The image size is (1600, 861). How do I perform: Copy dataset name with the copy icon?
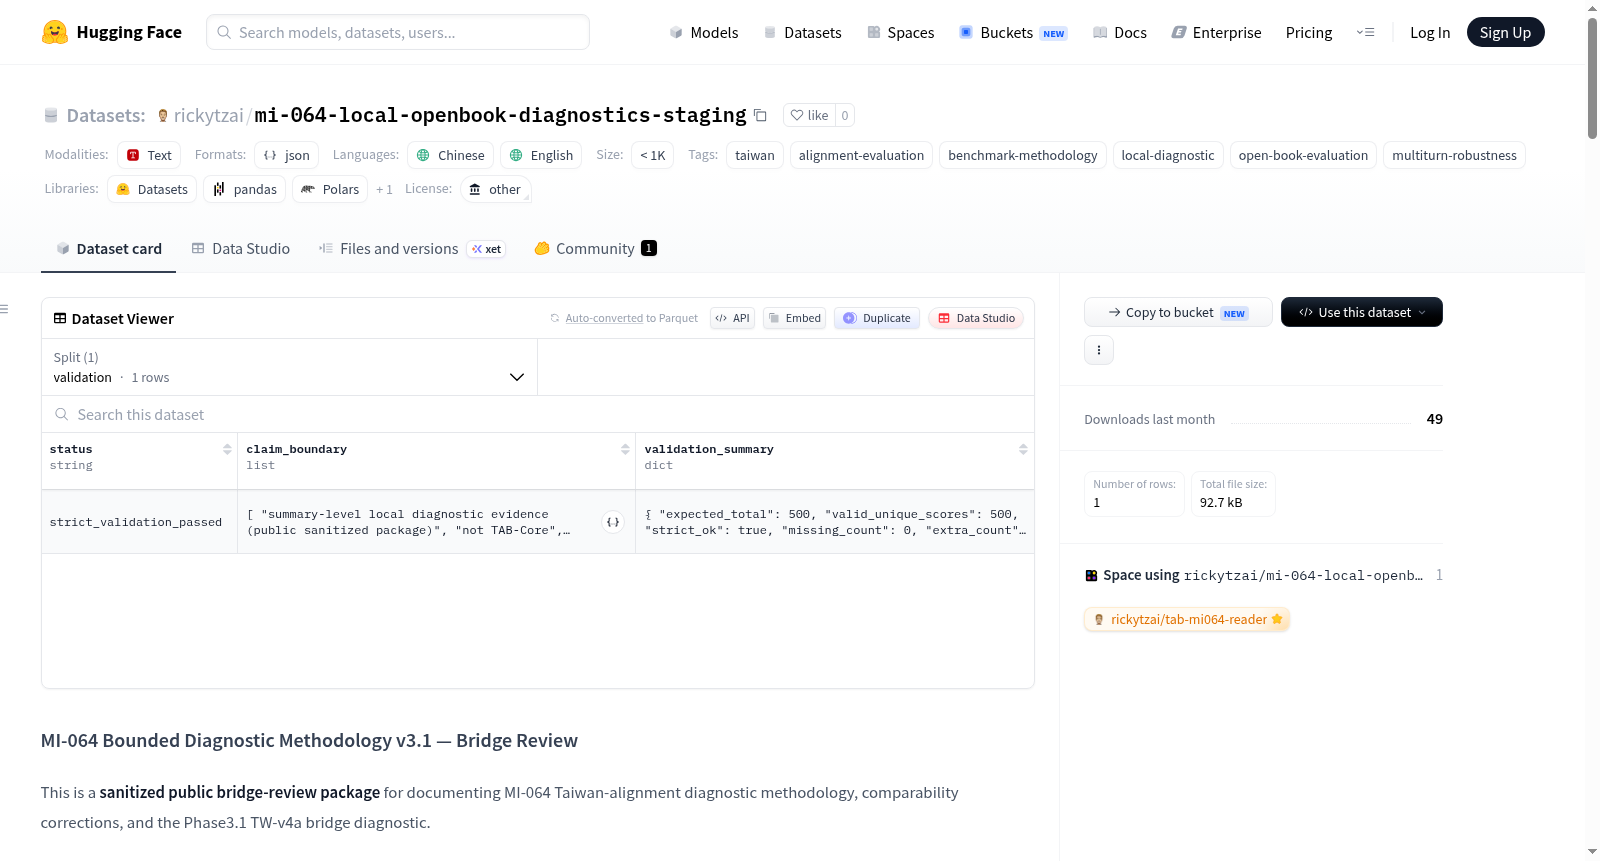click(x=760, y=115)
